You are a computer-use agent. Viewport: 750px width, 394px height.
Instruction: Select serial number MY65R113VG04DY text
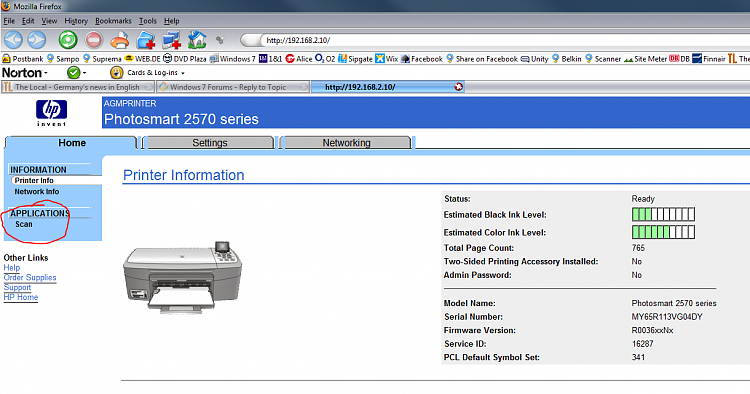[667, 317]
